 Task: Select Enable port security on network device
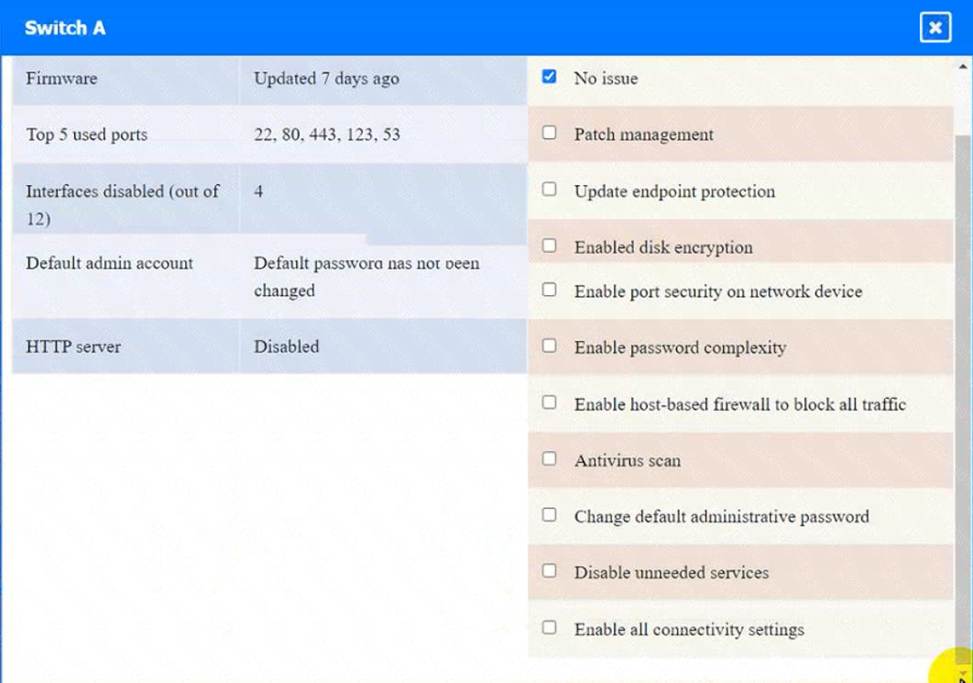(549, 290)
